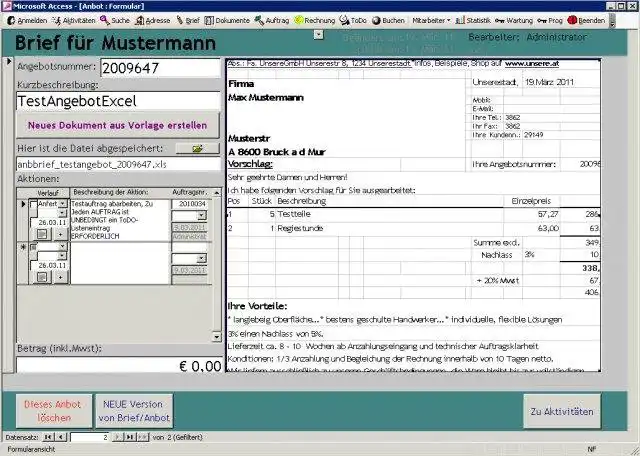Screen dimensions: 640x456
Task: Click the Angebotsnummer field 2009647
Action: (x=160, y=68)
